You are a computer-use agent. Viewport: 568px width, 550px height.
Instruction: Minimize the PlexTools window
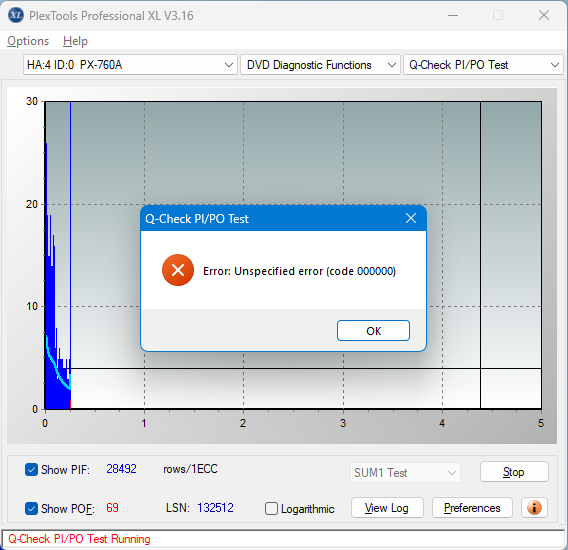tap(453, 15)
